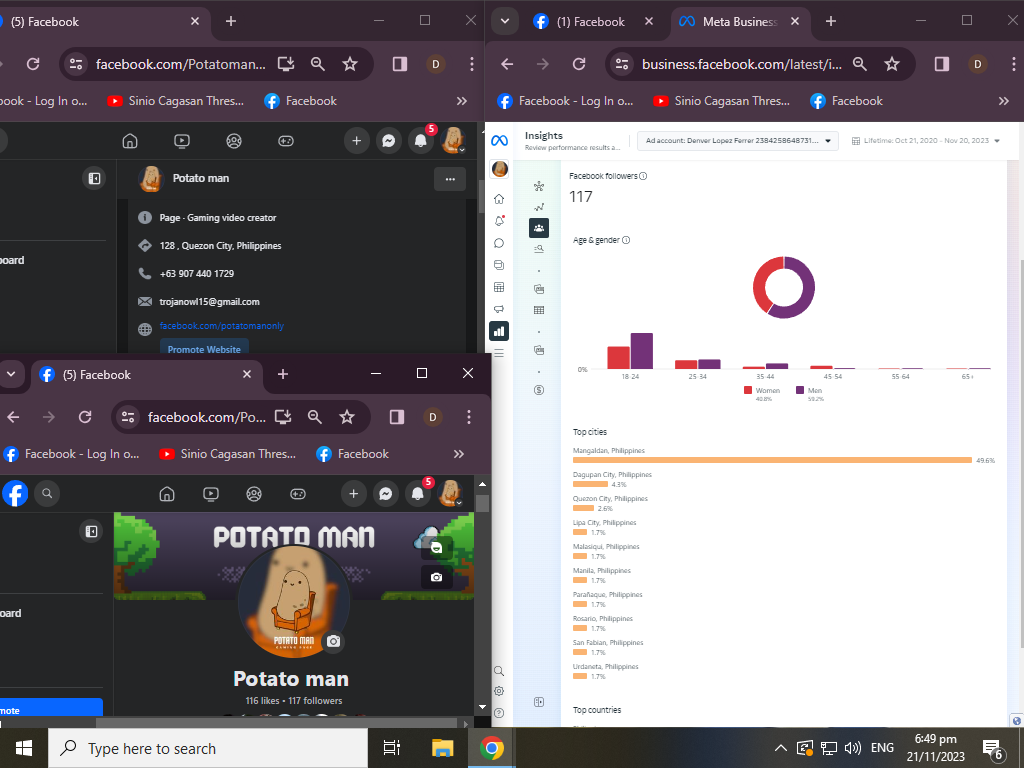Toggle the sidebar panel icon in upper-left Facebook window

(94, 178)
